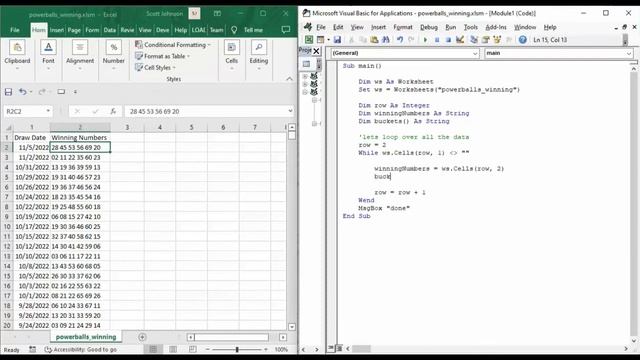The width and height of the screenshot is (640, 360).
Task: Click the Excel vertical scrollbar down arrow
Action: pyautogui.click(x=292, y=327)
